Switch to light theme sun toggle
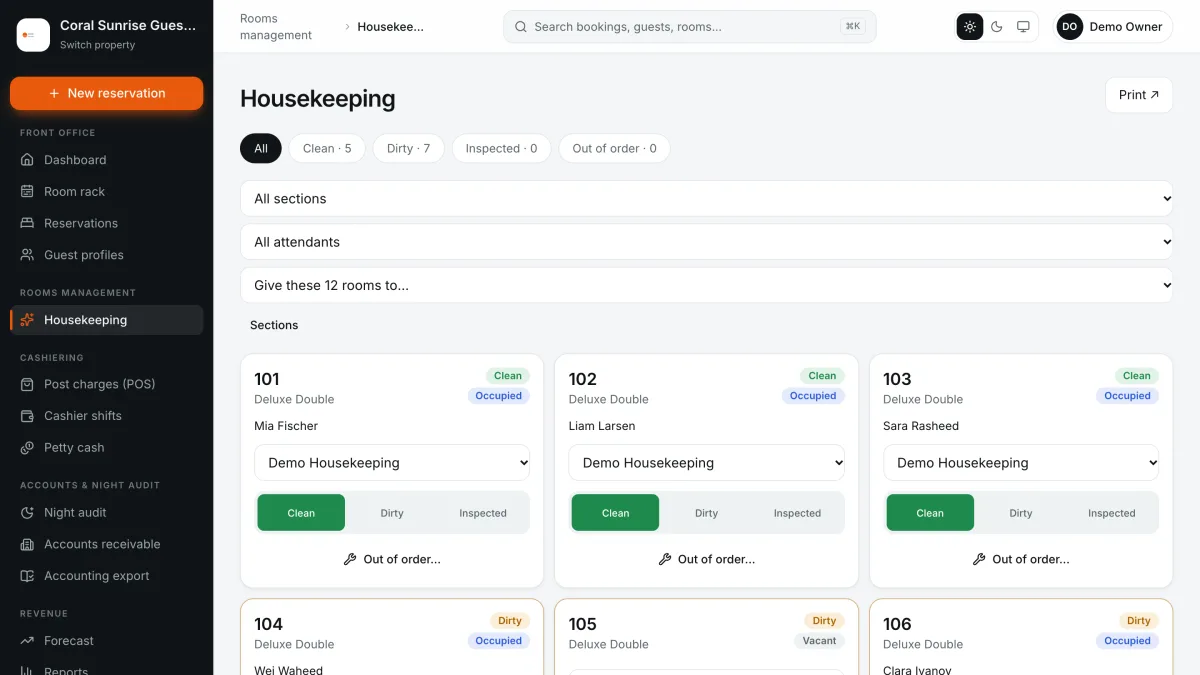The image size is (1200, 675). pos(970,27)
